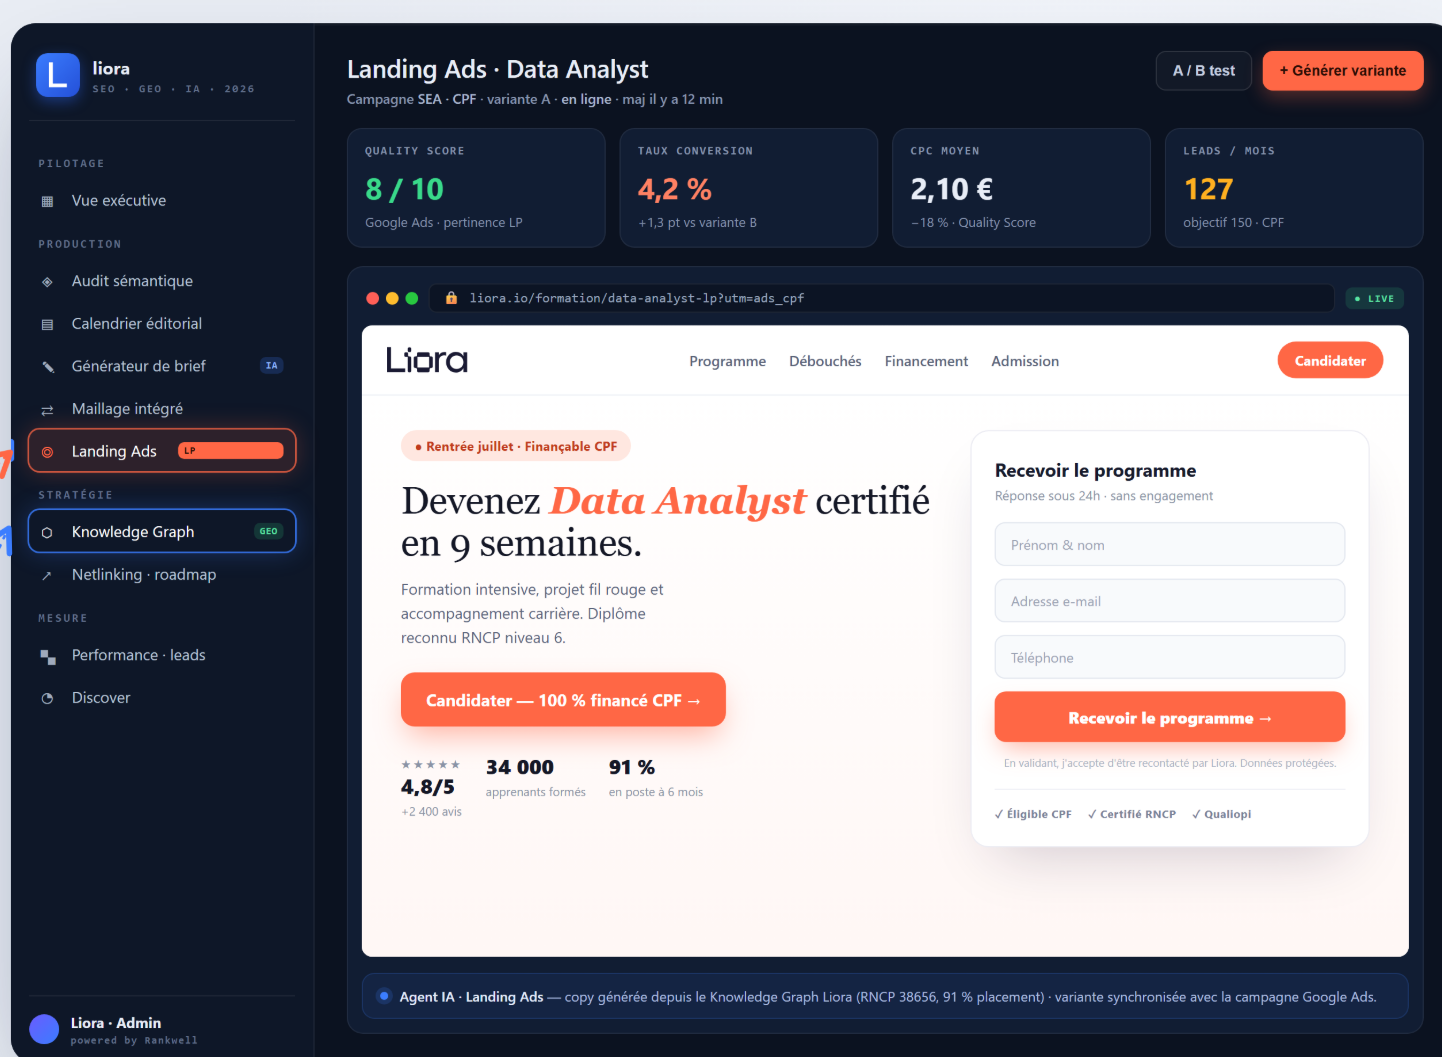Click the padlock icon in URL bar

click(451, 298)
